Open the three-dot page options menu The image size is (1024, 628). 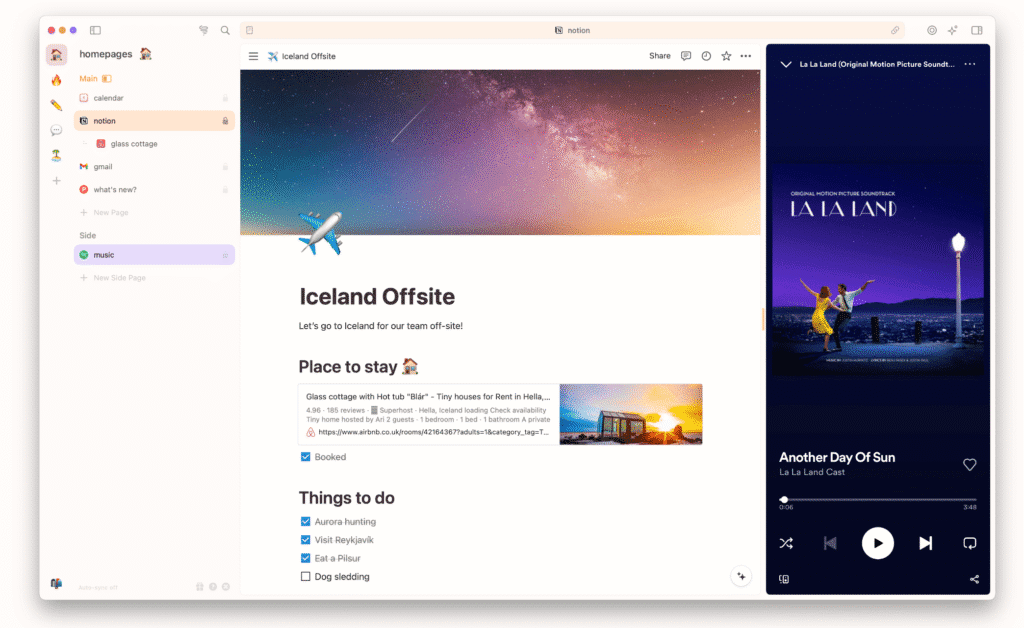point(745,56)
